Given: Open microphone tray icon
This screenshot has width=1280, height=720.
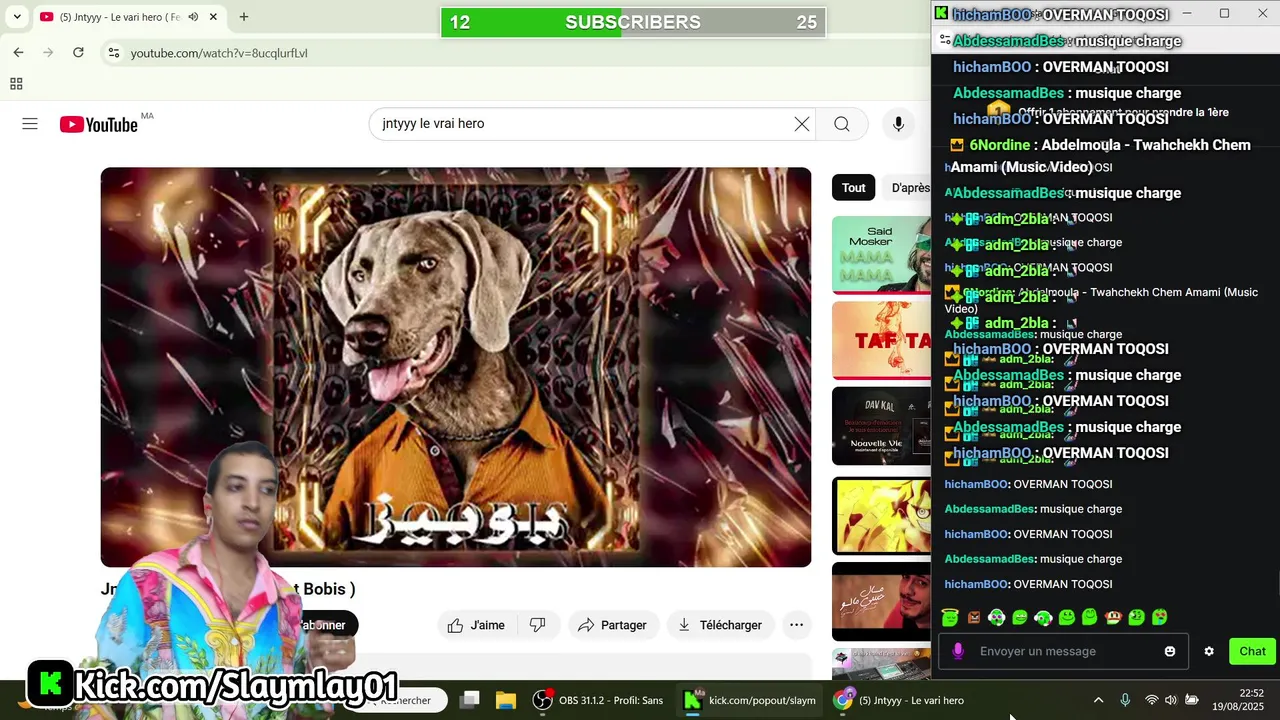Looking at the screenshot, I should [x=1125, y=700].
